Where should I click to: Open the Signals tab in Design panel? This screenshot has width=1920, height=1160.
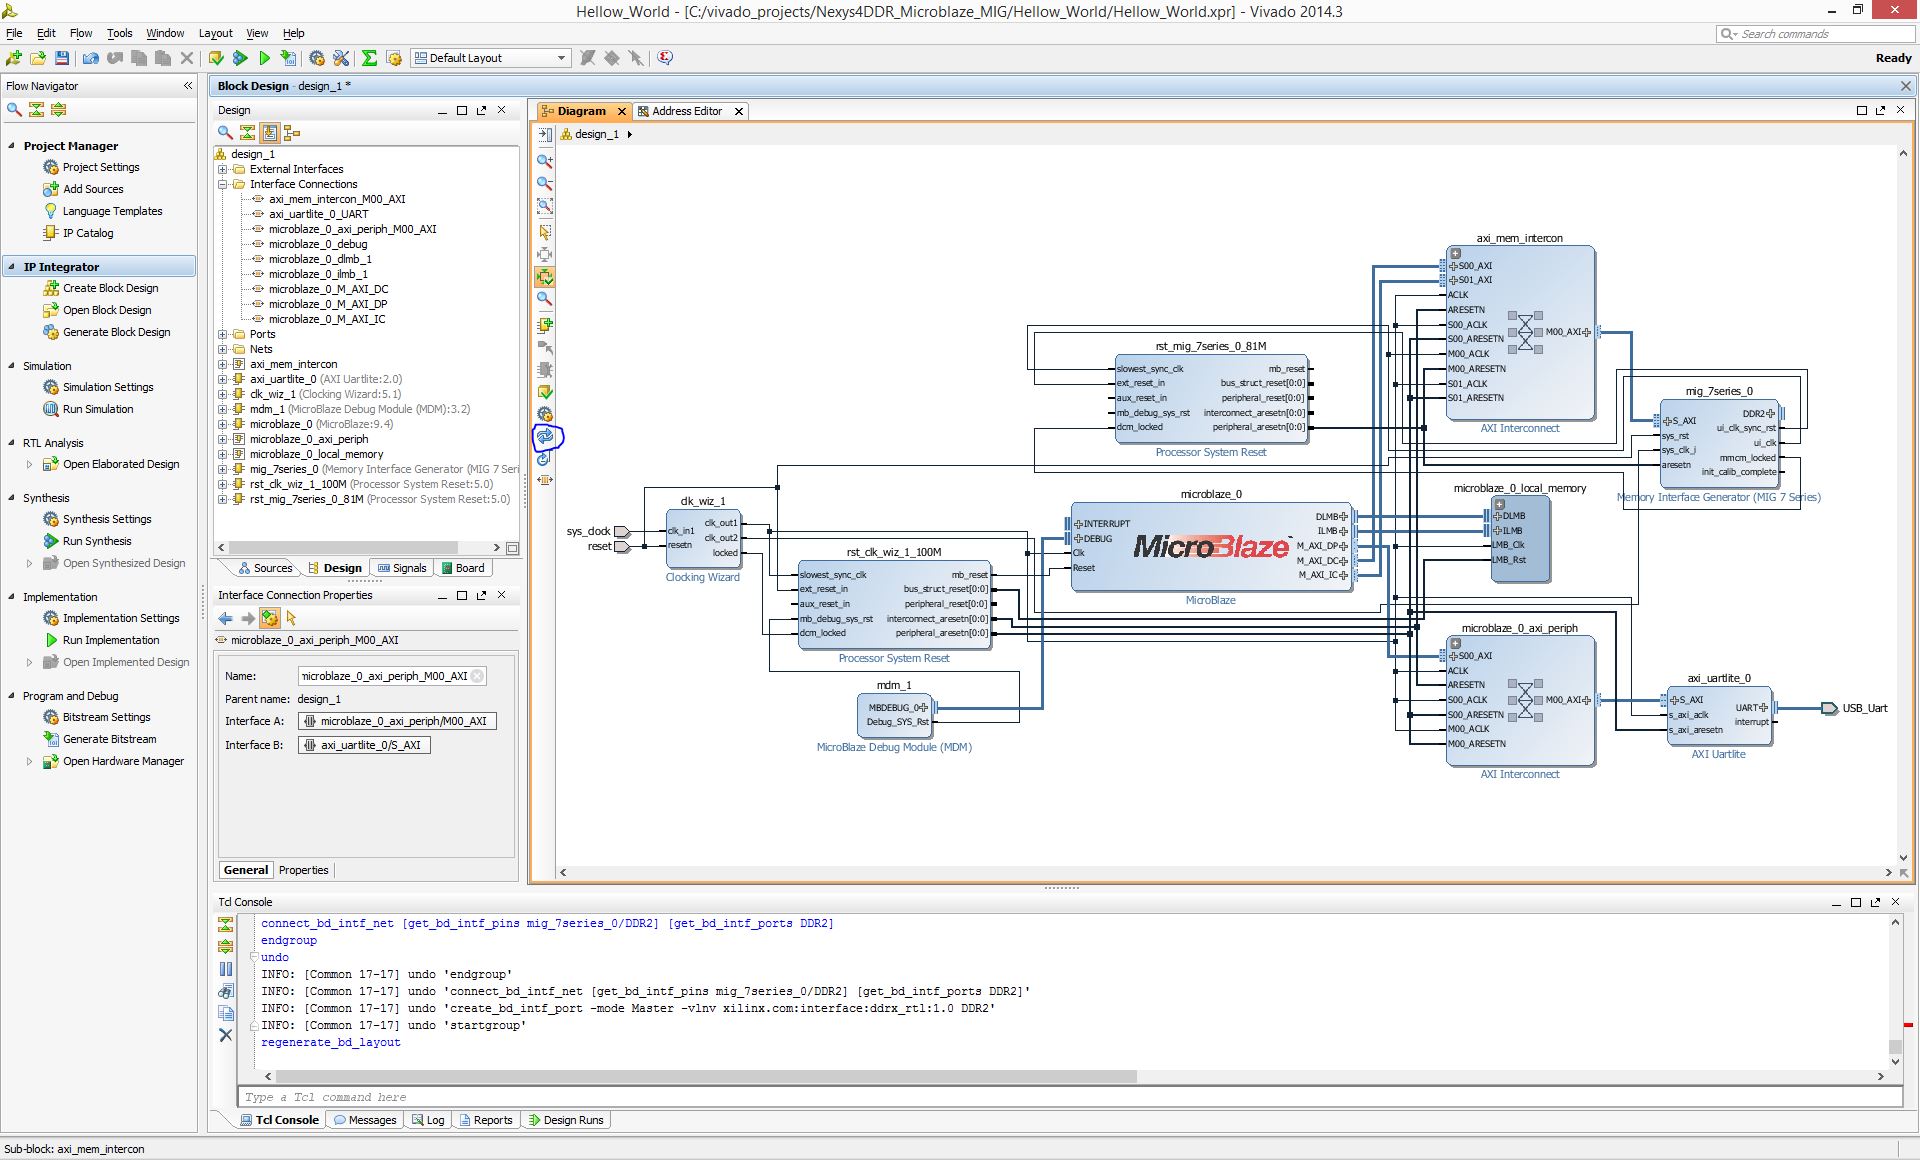[x=402, y=568]
